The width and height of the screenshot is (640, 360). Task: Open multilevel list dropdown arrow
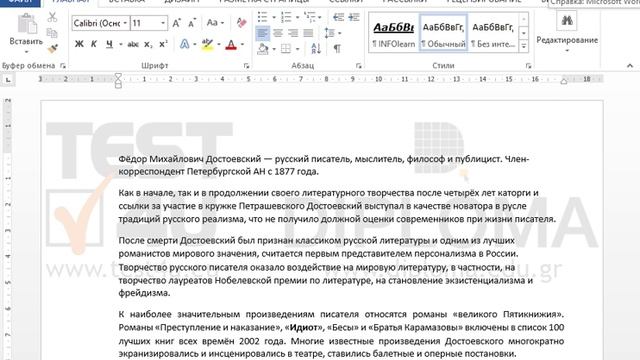pyautogui.click(x=319, y=18)
